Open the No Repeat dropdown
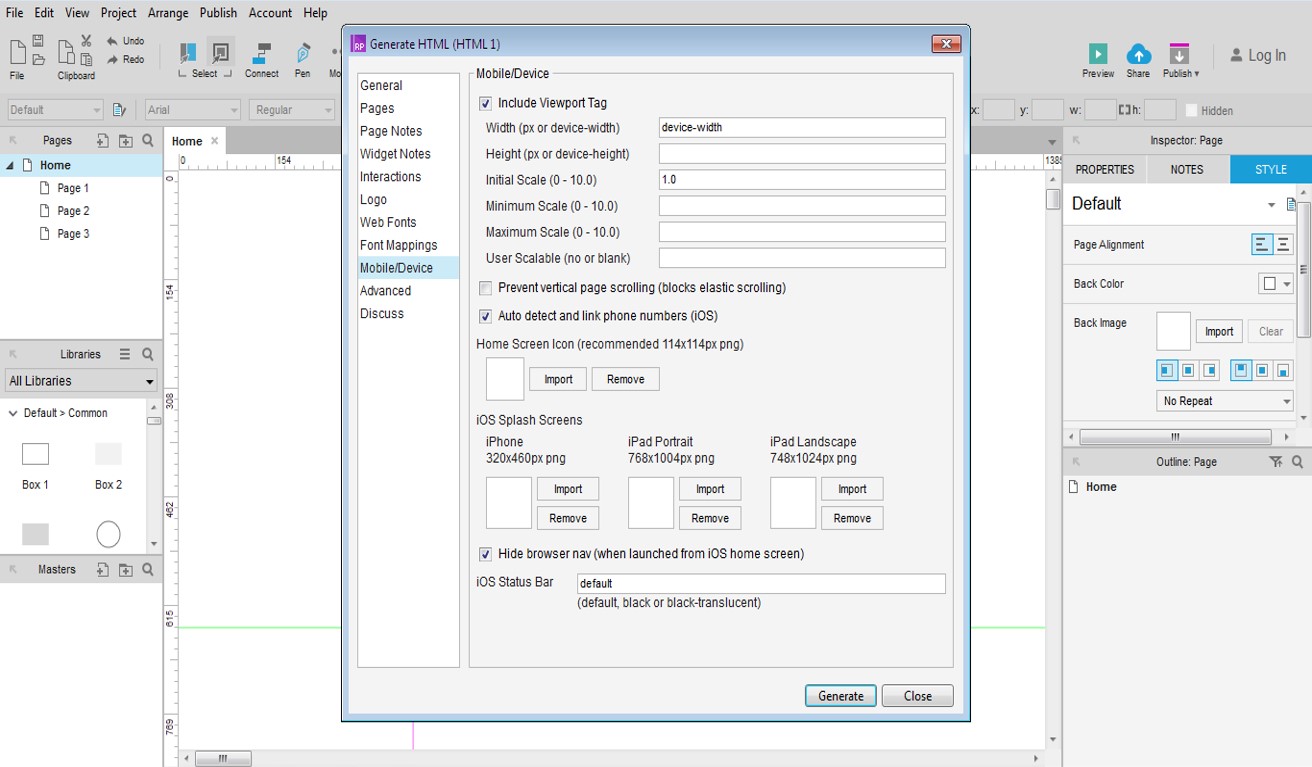Screen dimensions: 1312x767 pos(1224,400)
